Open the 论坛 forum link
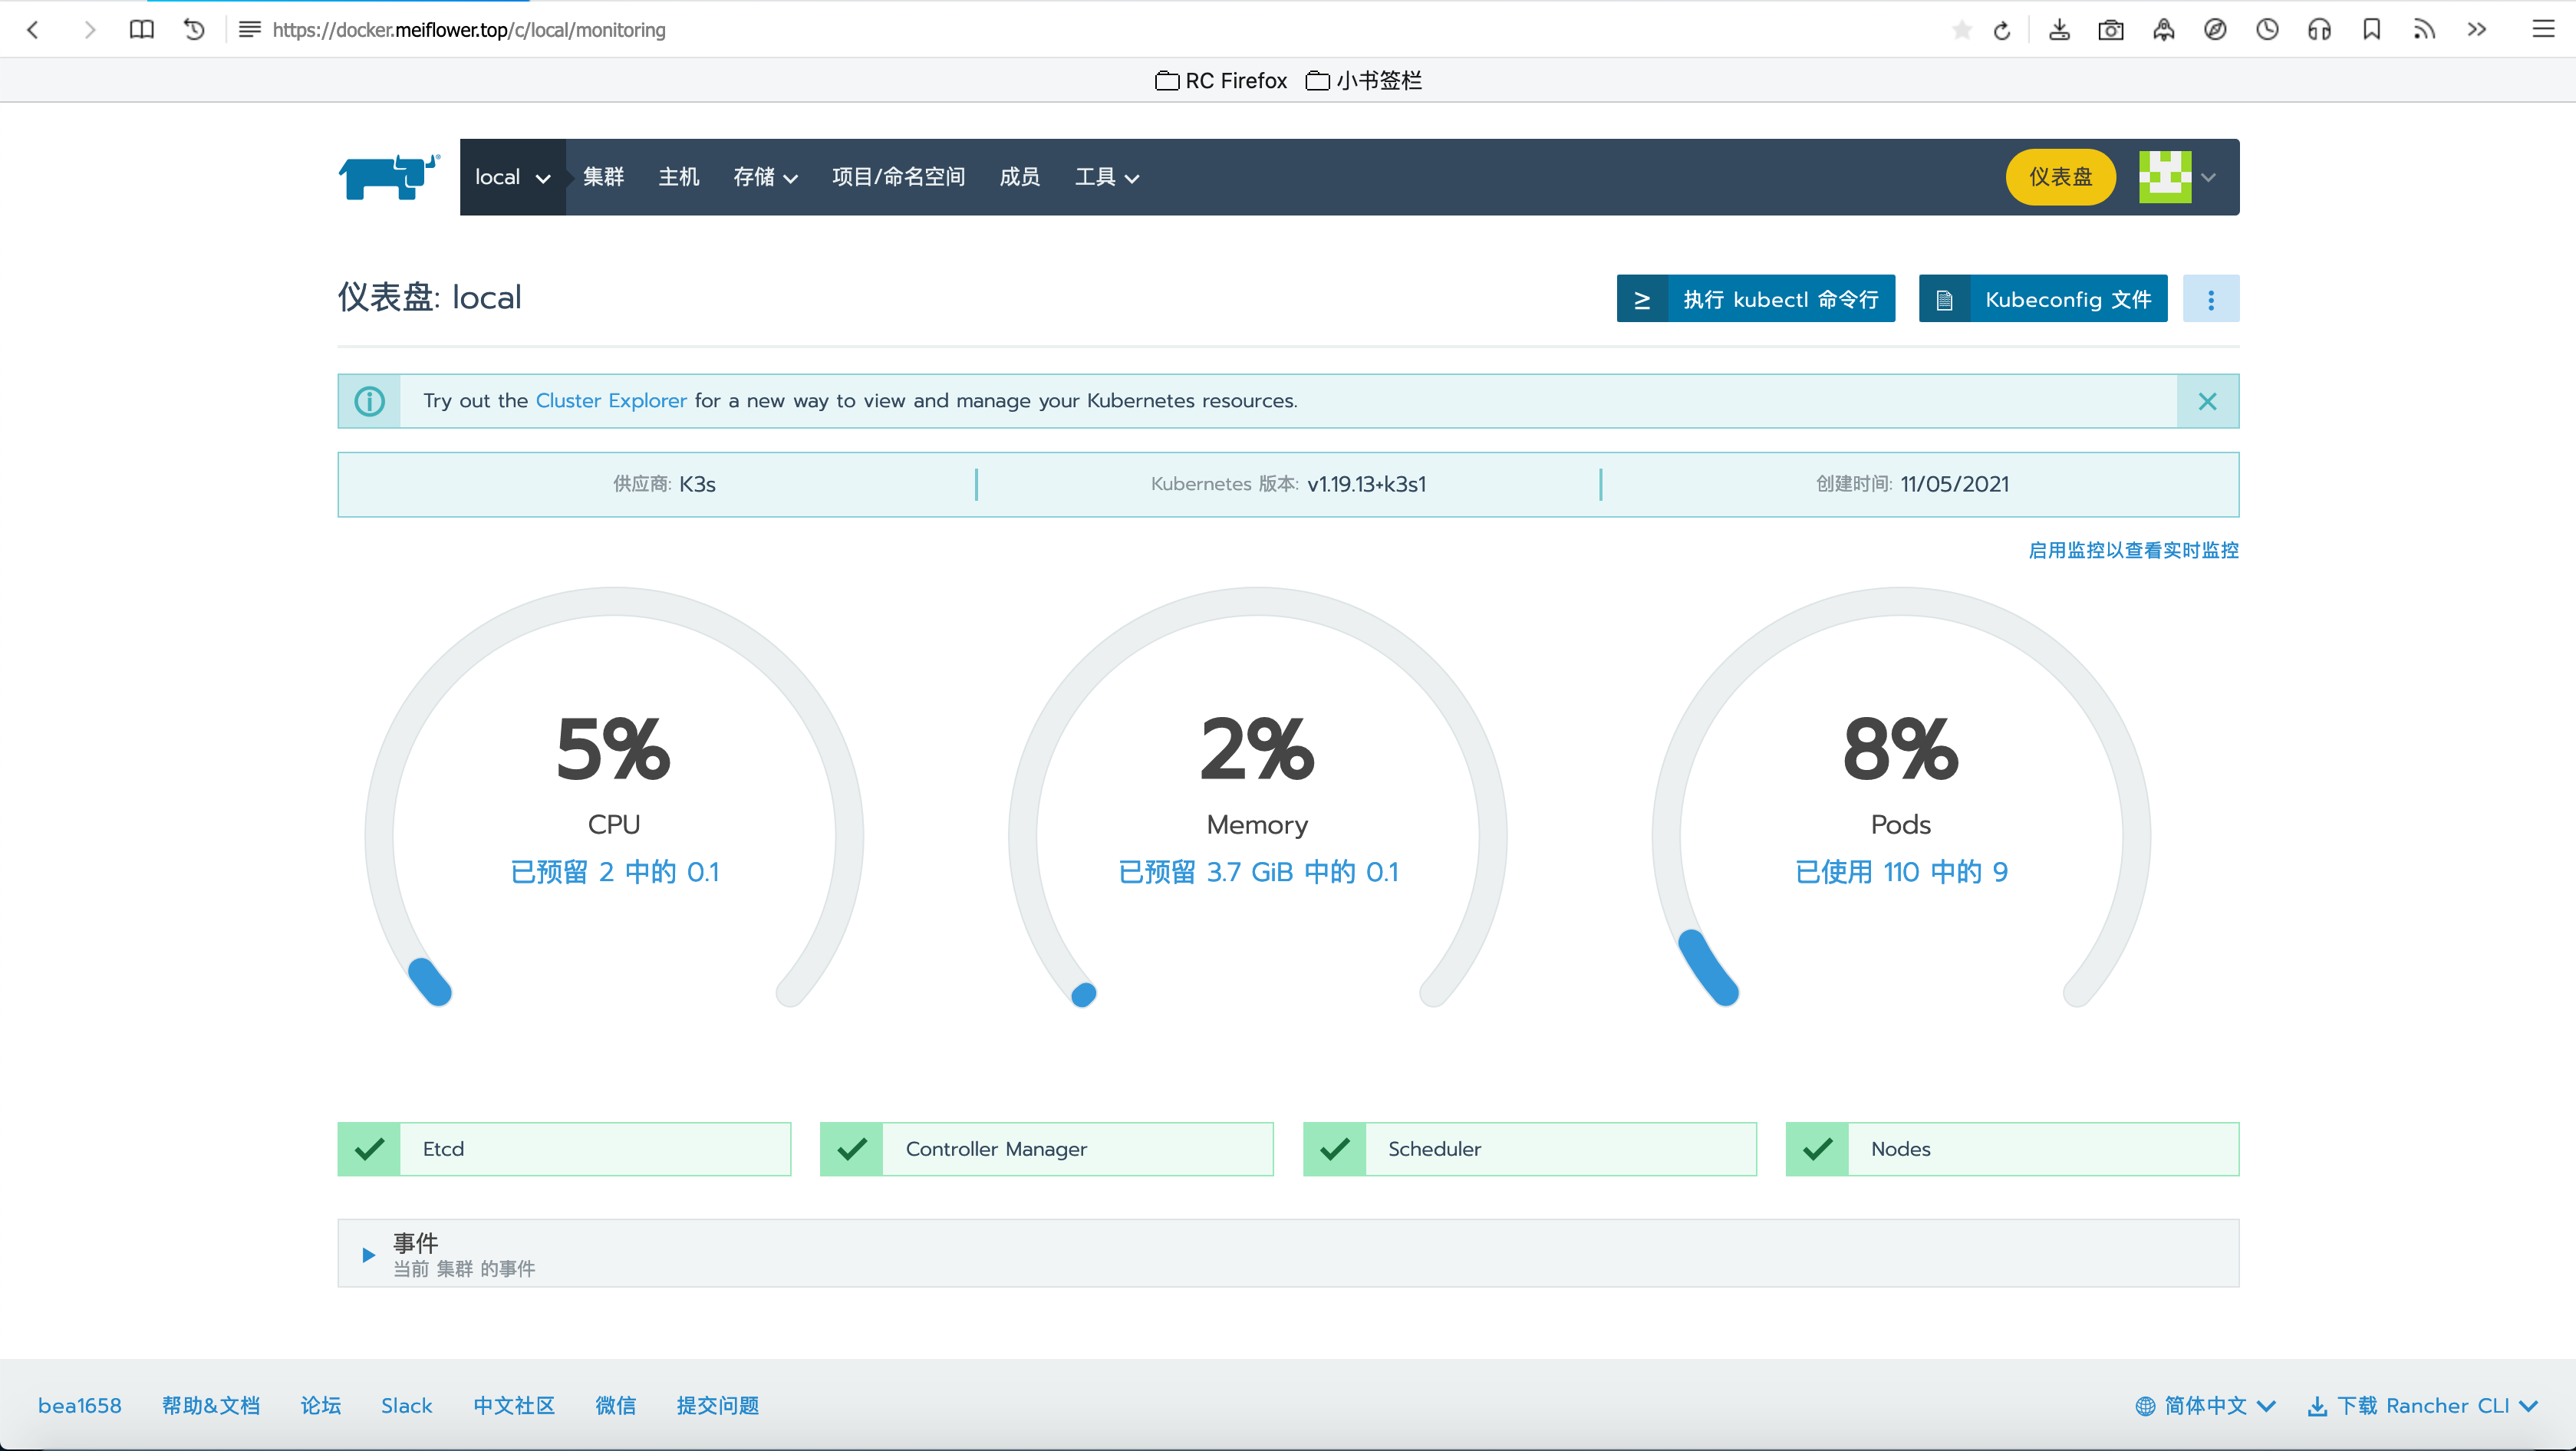This screenshot has height=1451, width=2576. point(320,1405)
